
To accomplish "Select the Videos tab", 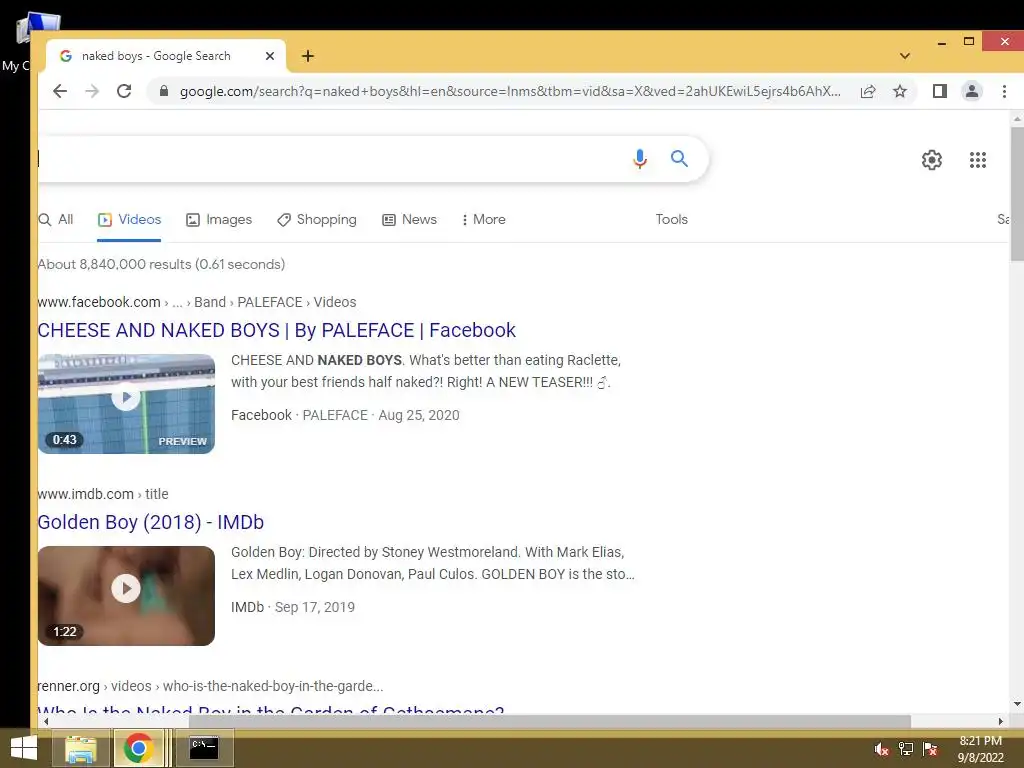I will point(129,219).
